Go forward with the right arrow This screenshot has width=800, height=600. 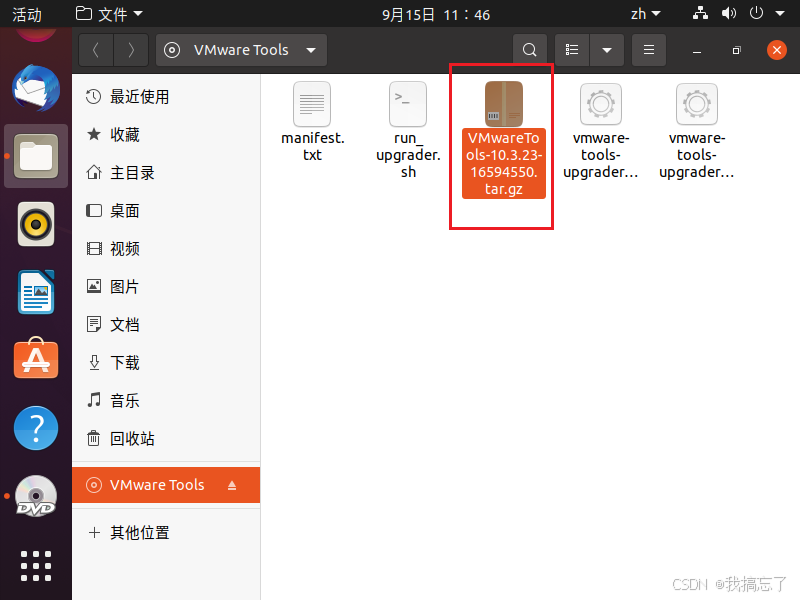pyautogui.click(x=131, y=50)
